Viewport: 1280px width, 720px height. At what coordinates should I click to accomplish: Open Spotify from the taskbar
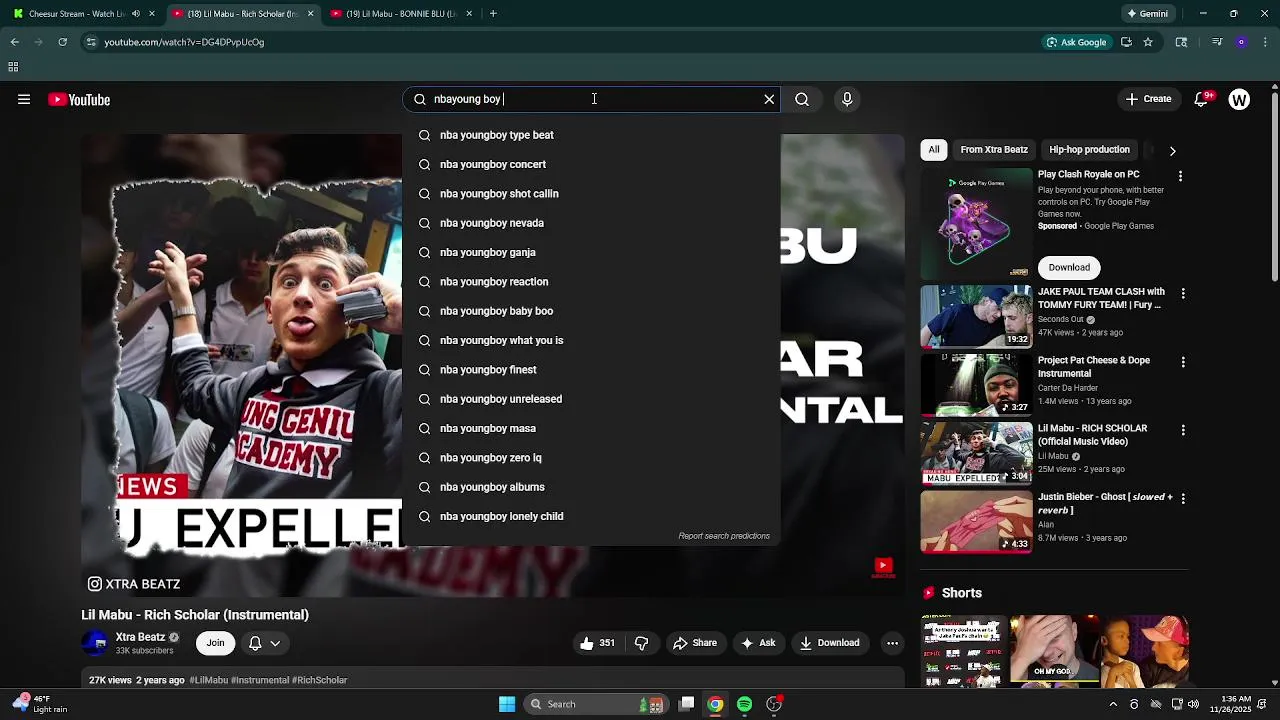[744, 704]
